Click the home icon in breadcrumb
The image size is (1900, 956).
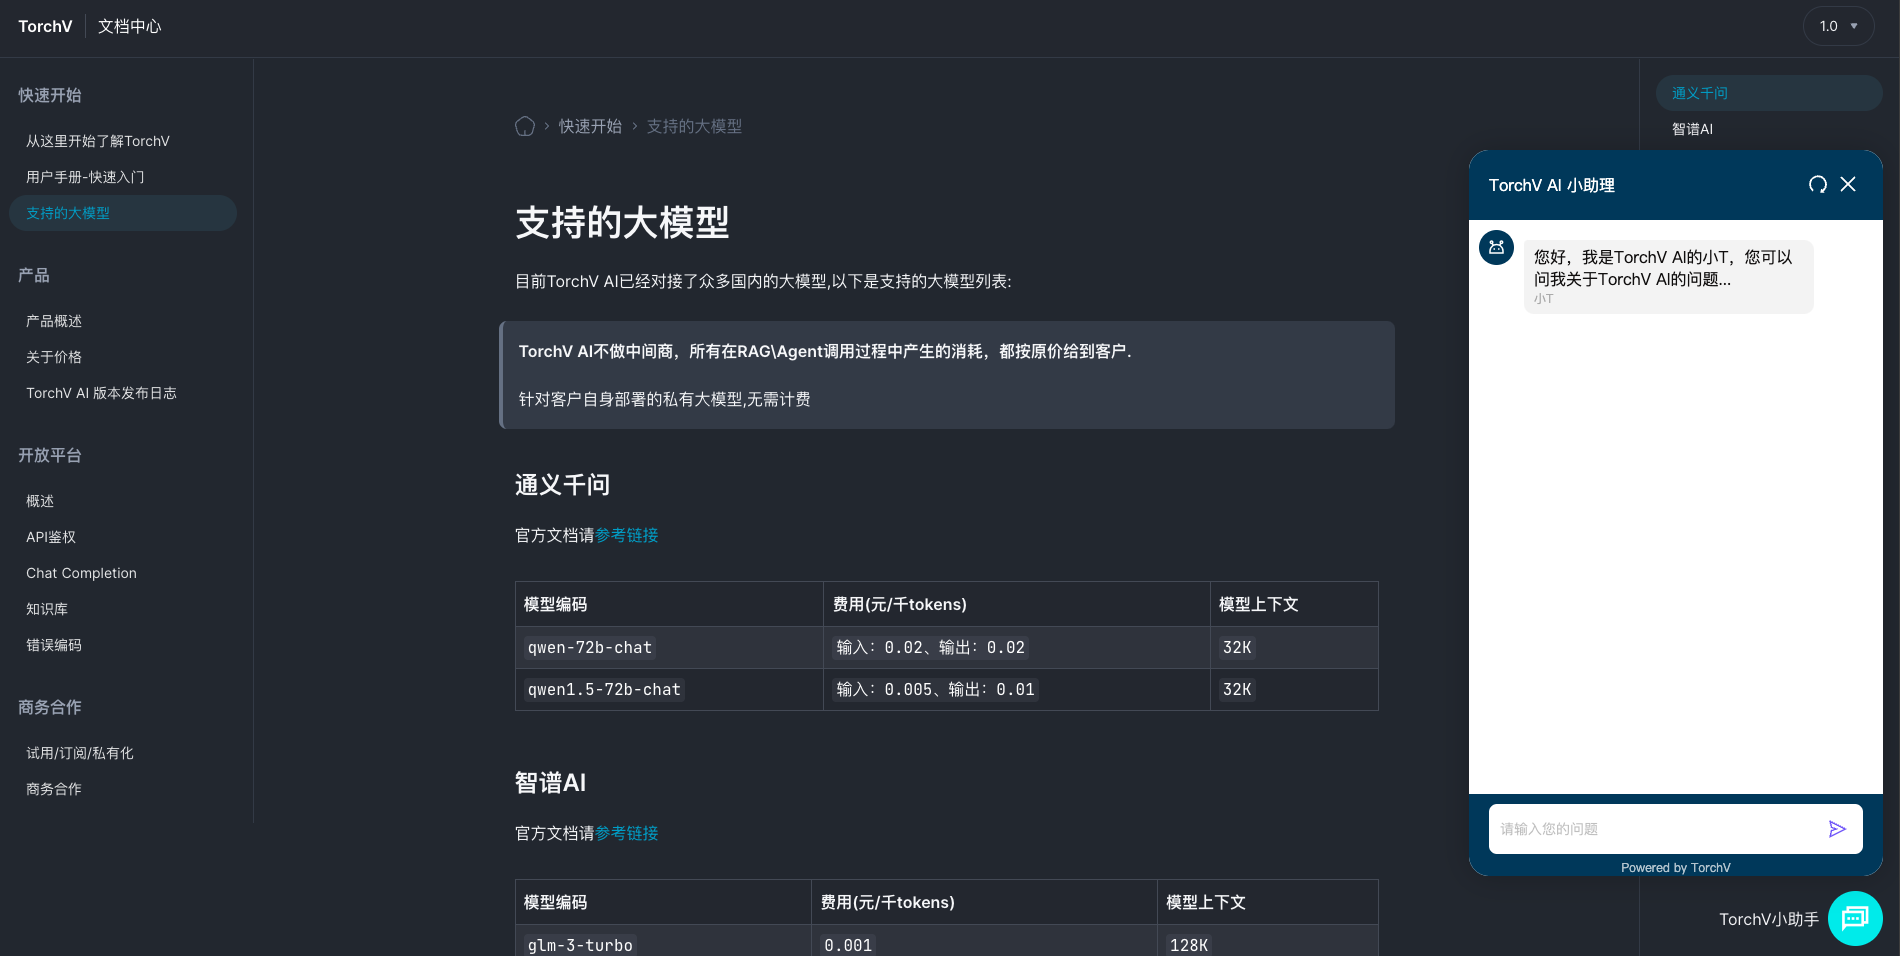[525, 126]
